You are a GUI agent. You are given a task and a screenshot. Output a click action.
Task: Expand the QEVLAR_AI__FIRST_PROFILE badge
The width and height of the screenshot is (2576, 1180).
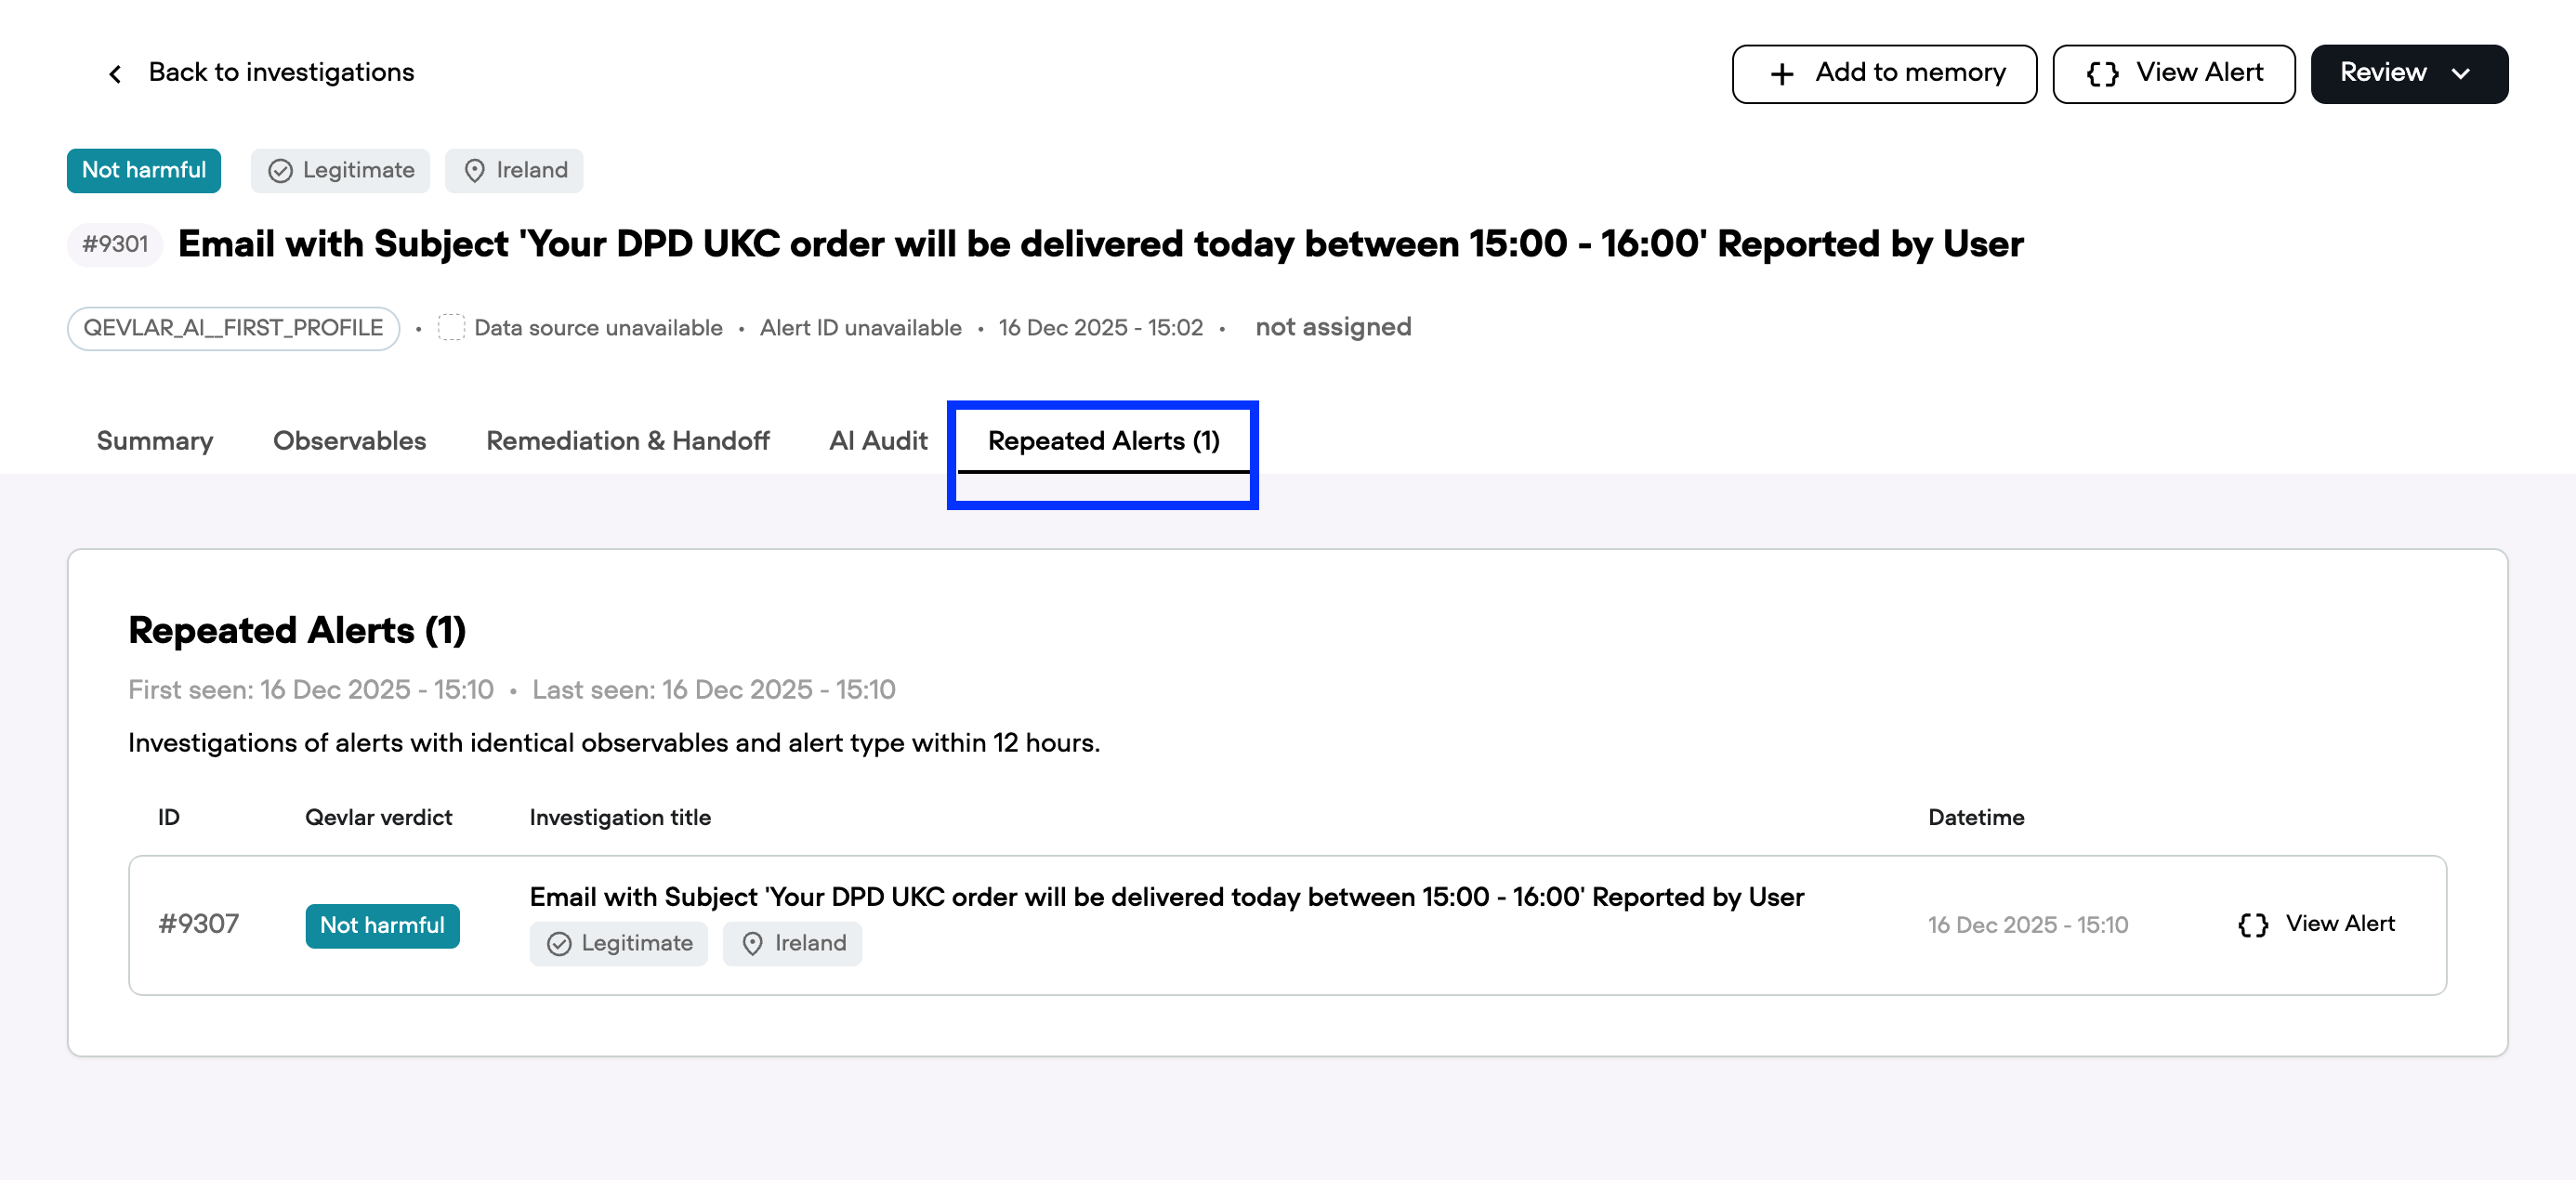point(233,327)
